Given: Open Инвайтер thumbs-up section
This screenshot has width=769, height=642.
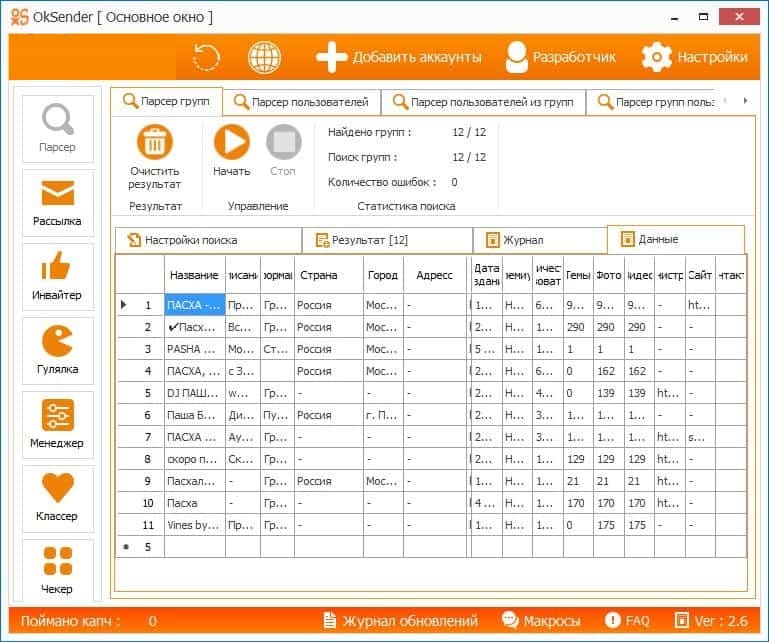Looking at the screenshot, I should (58, 277).
